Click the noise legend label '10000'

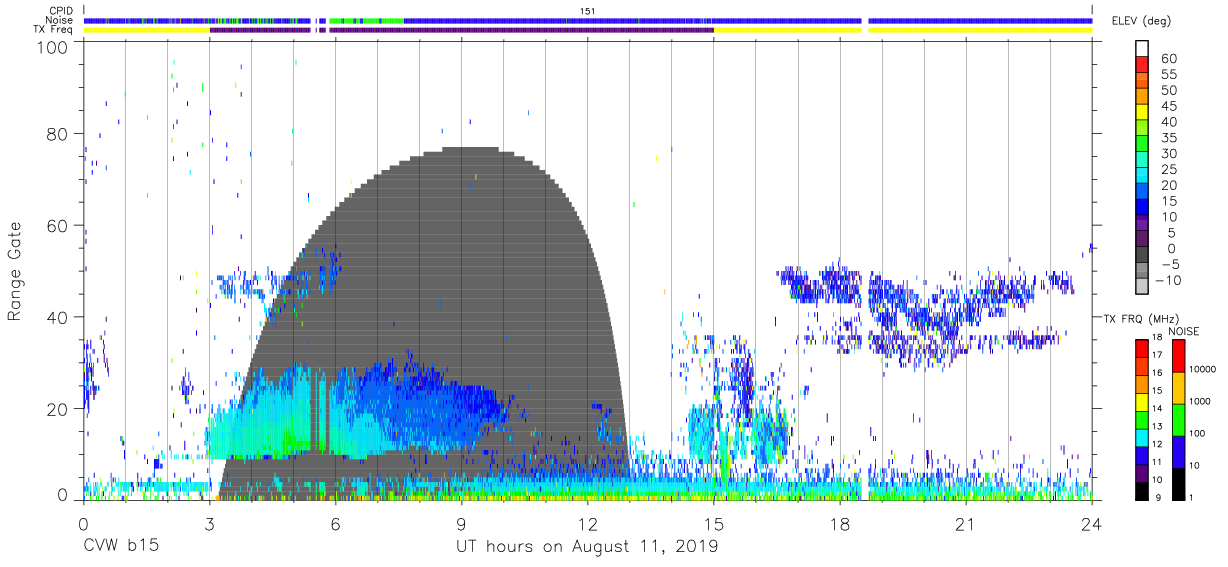tap(1203, 370)
